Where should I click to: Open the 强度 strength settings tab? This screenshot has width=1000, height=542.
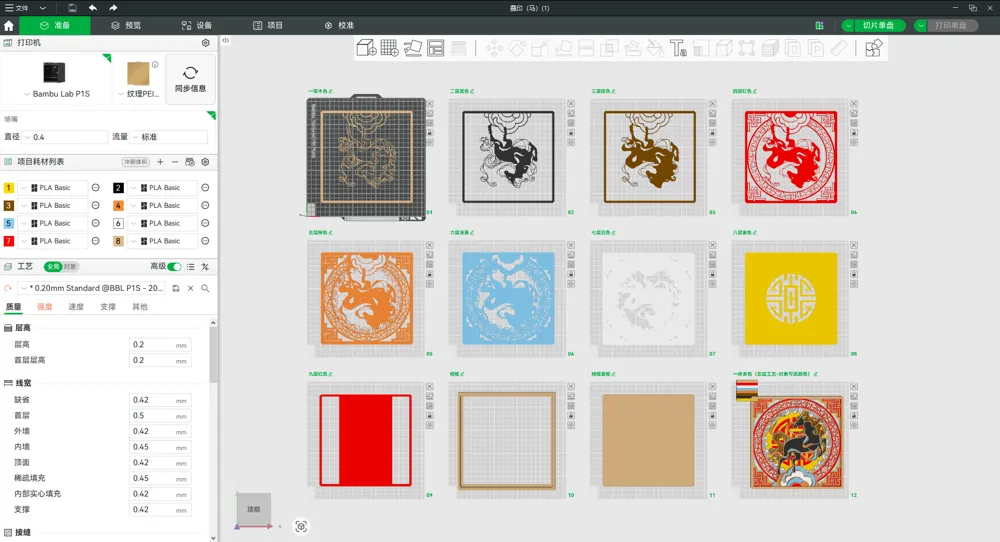click(45, 307)
